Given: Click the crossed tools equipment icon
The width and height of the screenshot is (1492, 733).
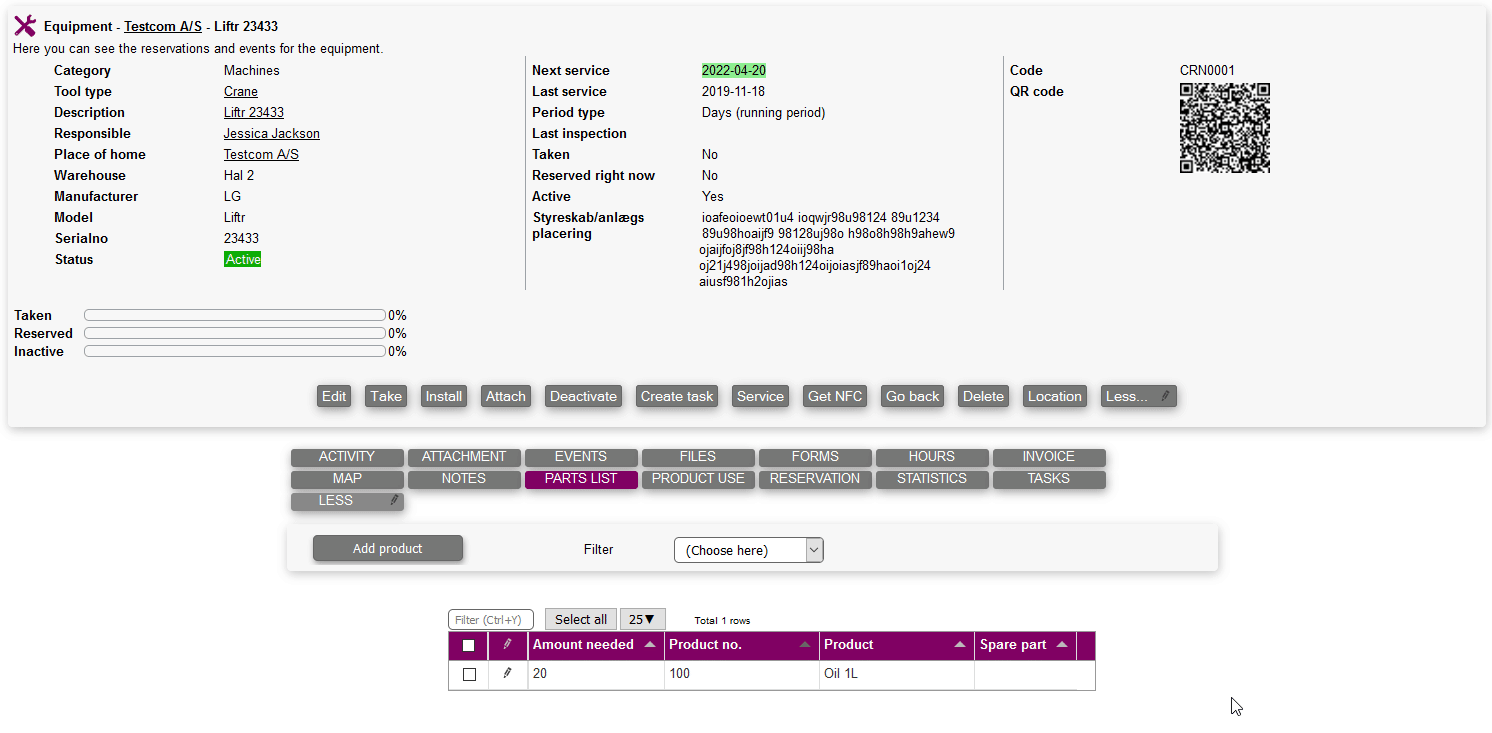Looking at the screenshot, I should tap(25, 26).
